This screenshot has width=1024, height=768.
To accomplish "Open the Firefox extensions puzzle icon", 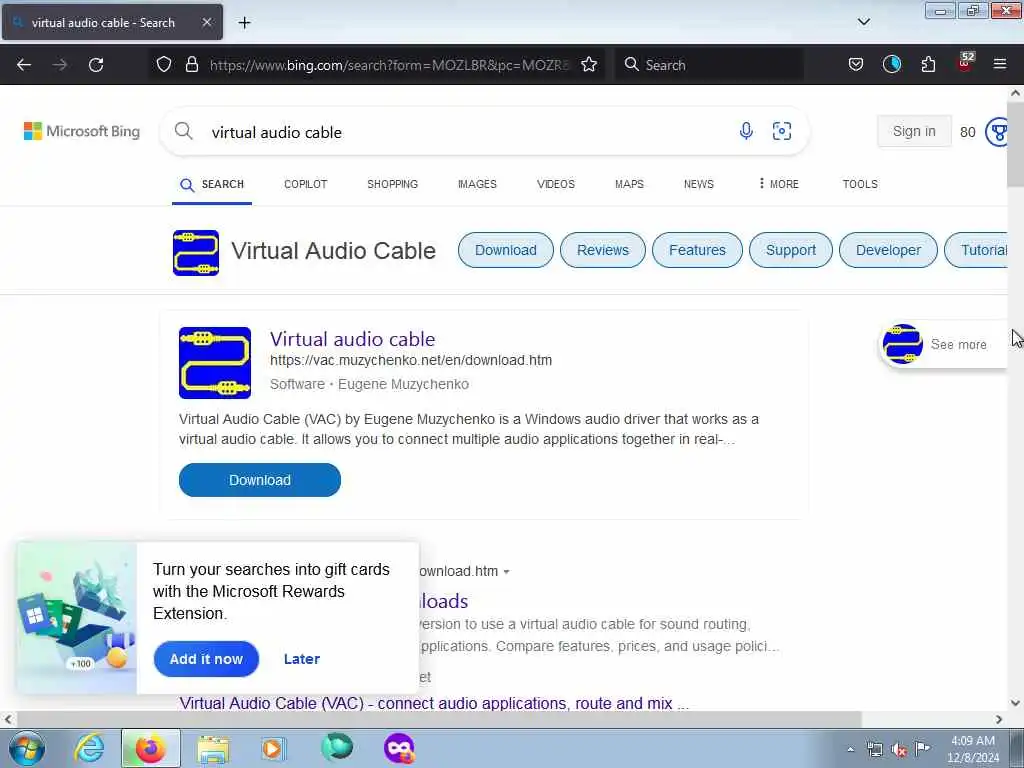I will point(928,65).
